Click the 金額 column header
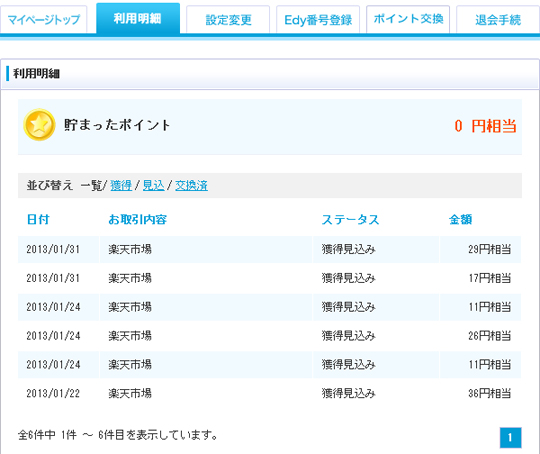This screenshot has width=540, height=454. click(x=460, y=219)
